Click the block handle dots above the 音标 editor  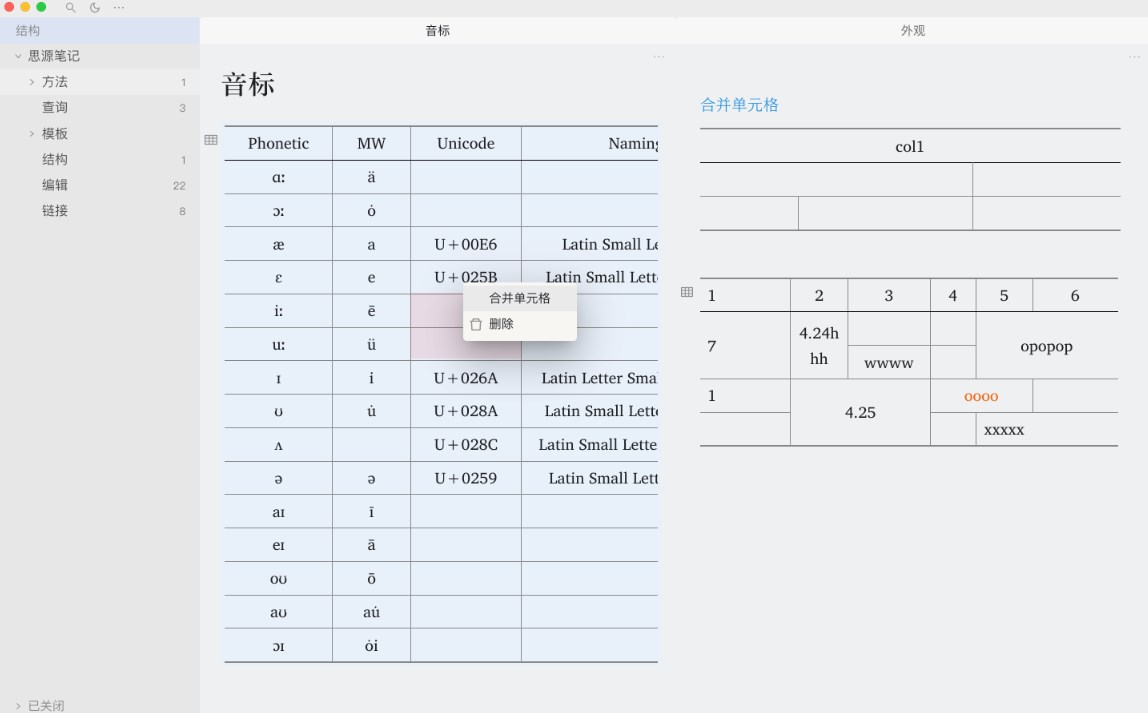pyautogui.click(x=658, y=56)
